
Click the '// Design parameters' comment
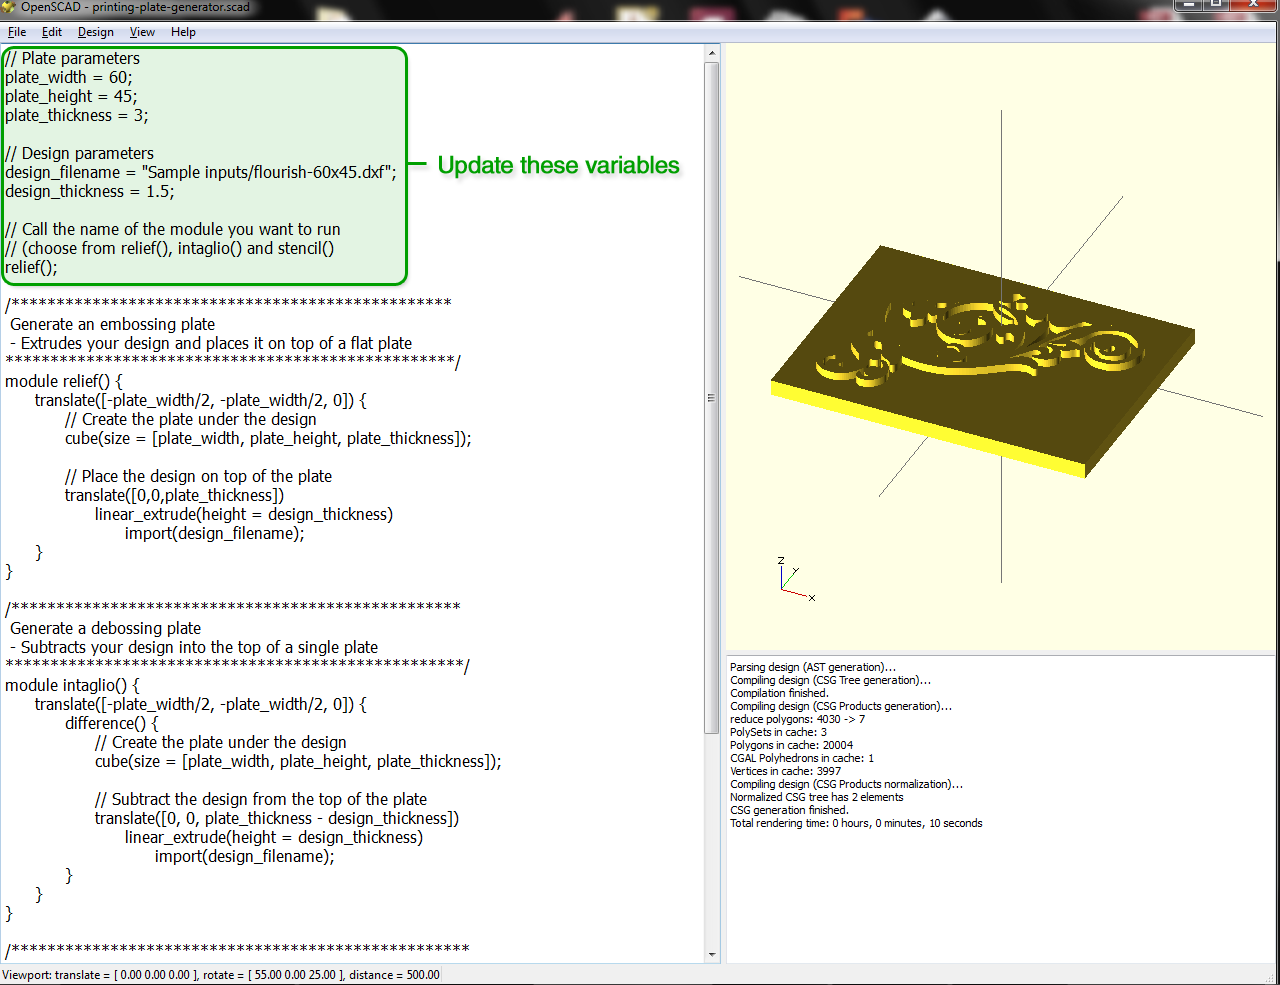click(79, 153)
